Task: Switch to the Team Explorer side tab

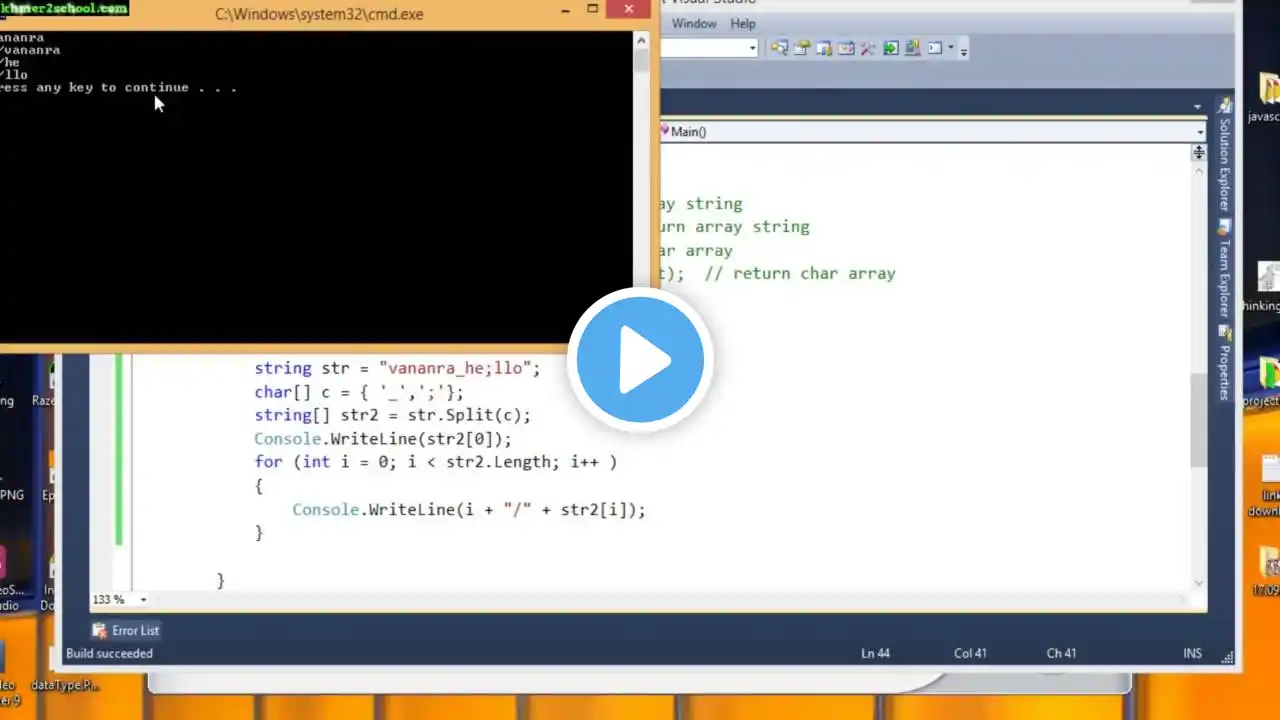Action: [x=1224, y=270]
